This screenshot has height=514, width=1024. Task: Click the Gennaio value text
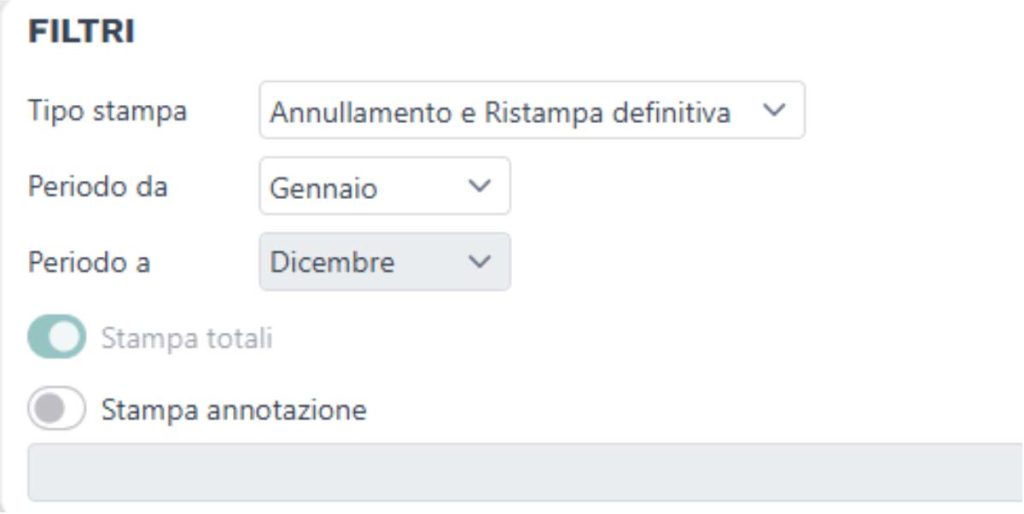(x=324, y=187)
